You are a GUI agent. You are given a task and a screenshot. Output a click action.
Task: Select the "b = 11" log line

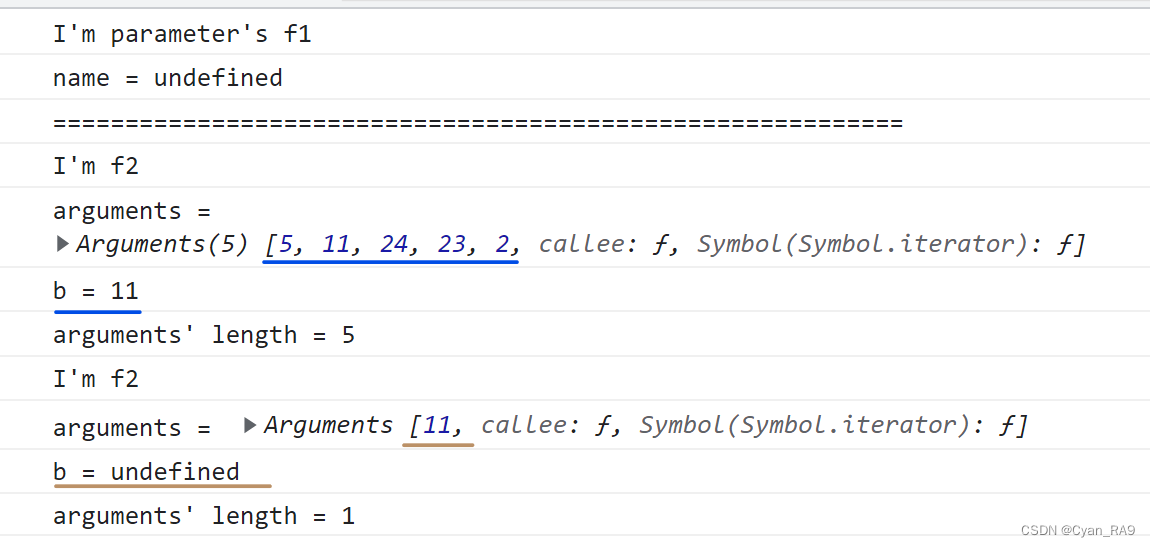click(96, 291)
